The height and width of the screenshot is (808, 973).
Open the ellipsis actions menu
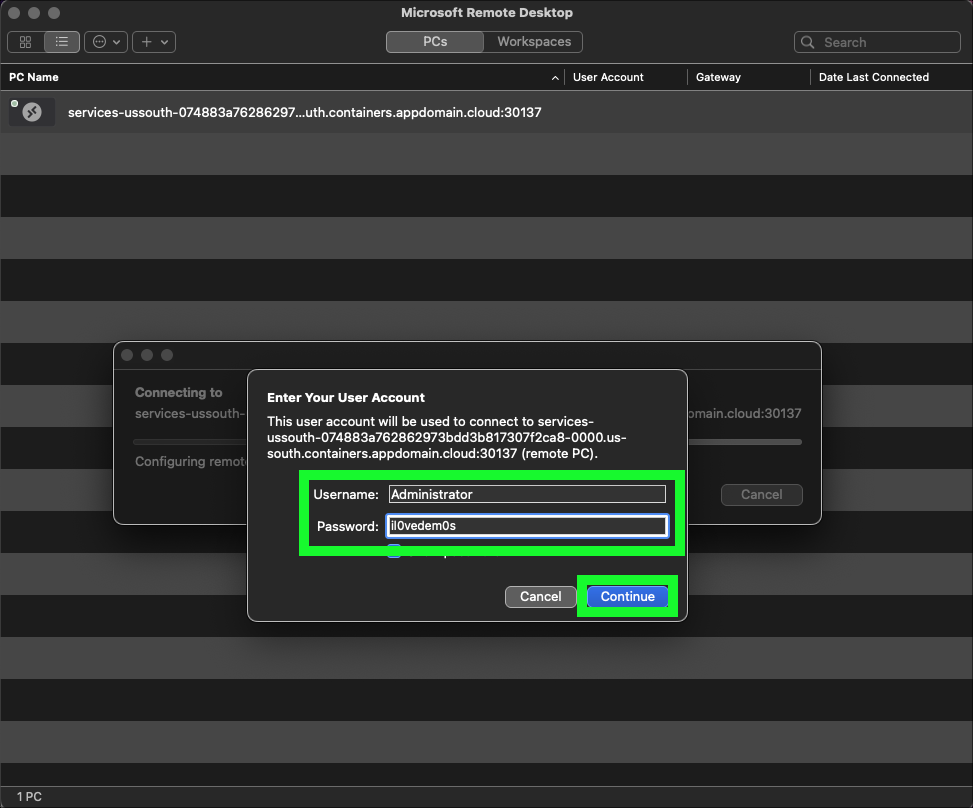pyautogui.click(x=105, y=42)
